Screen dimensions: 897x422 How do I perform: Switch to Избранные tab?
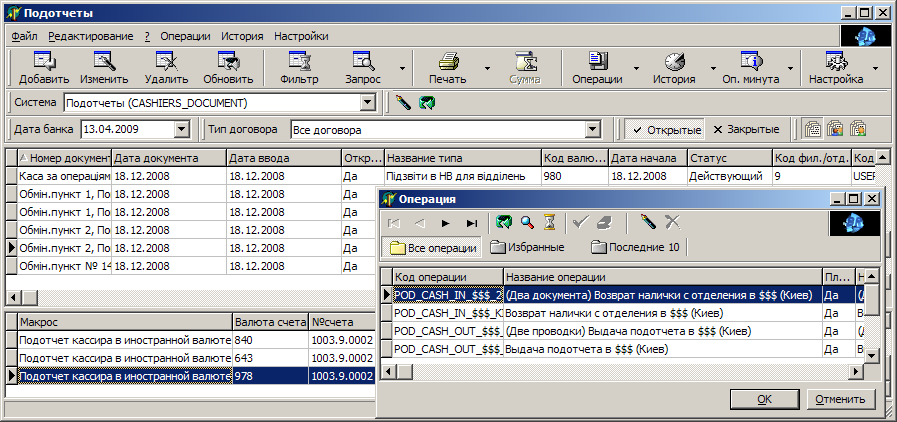[527, 248]
